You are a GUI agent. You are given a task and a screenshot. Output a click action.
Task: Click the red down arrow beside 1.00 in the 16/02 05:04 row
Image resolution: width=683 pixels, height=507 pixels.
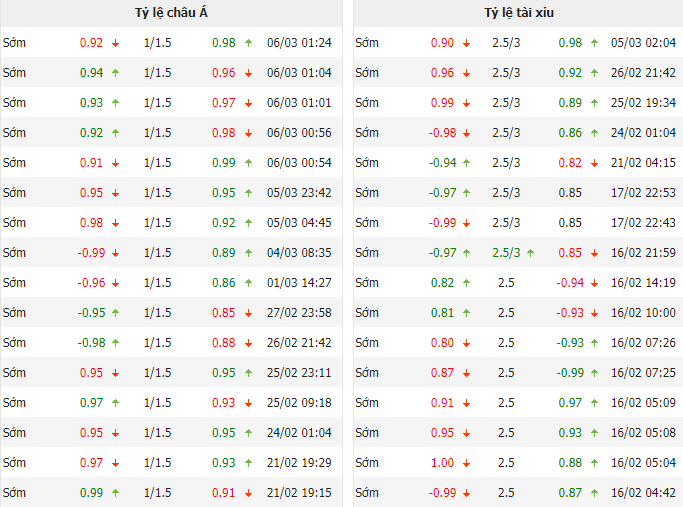[465, 463]
